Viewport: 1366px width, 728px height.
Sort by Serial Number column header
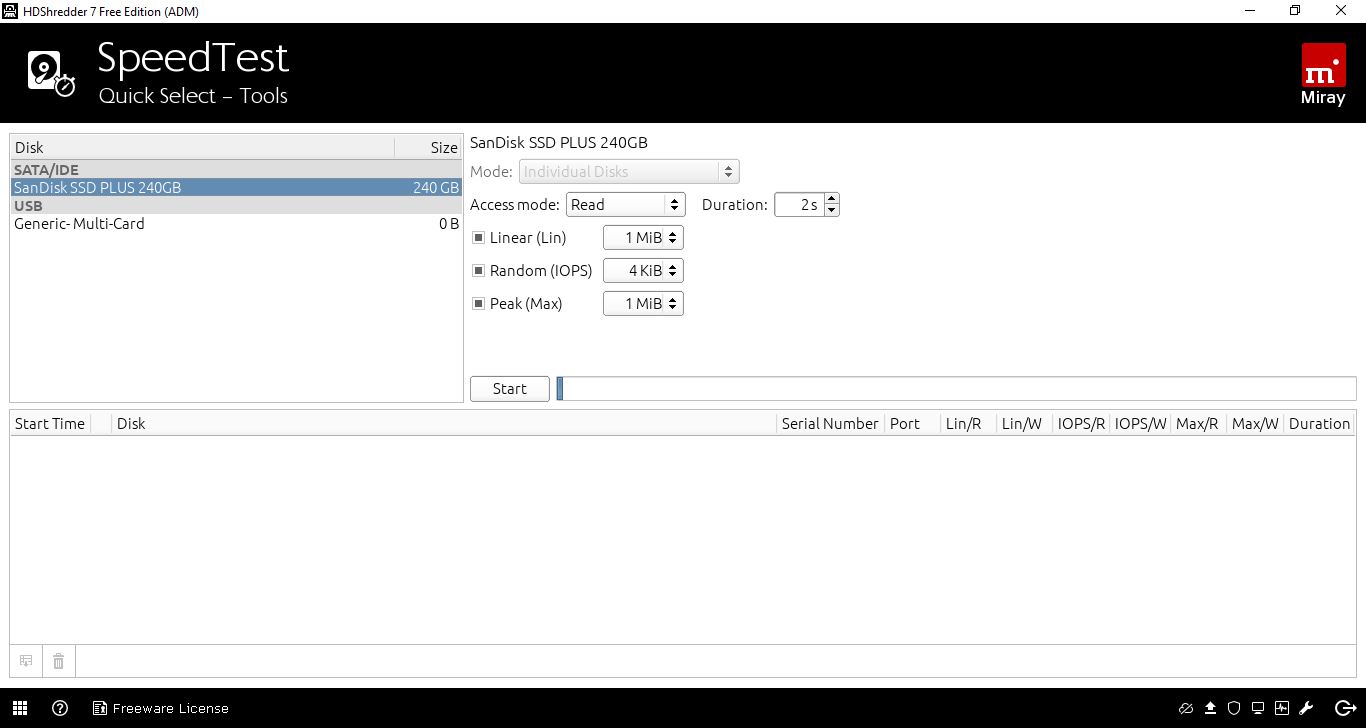click(x=830, y=423)
